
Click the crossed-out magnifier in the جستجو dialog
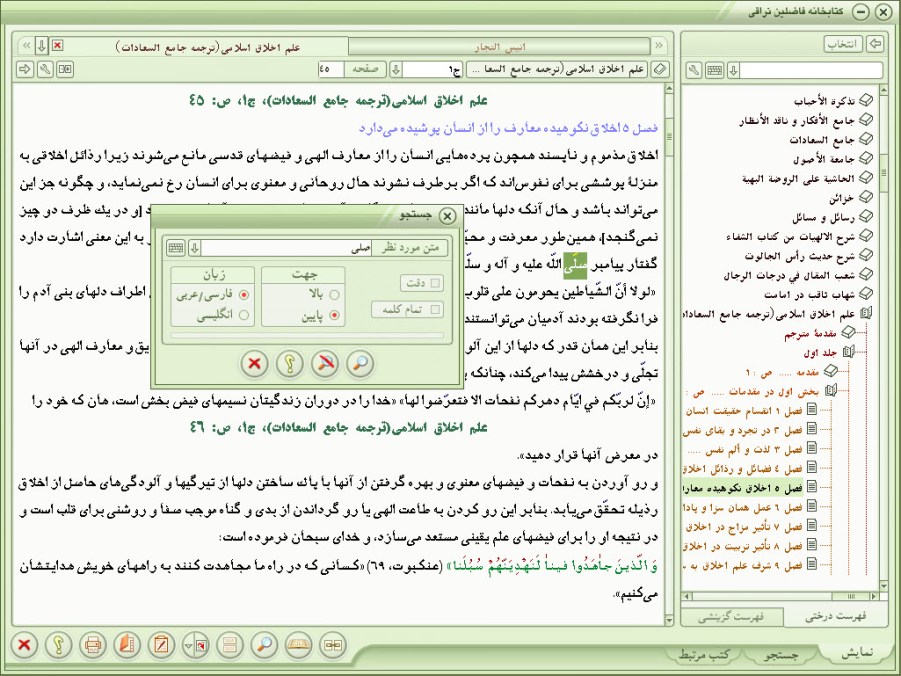[x=325, y=363]
